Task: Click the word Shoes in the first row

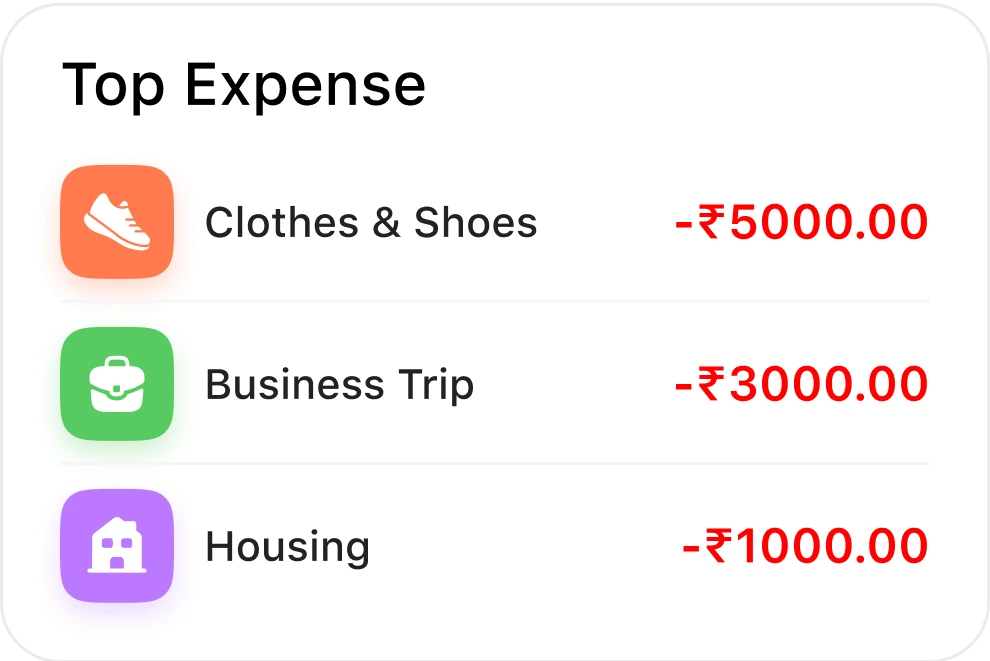Action: (x=475, y=222)
